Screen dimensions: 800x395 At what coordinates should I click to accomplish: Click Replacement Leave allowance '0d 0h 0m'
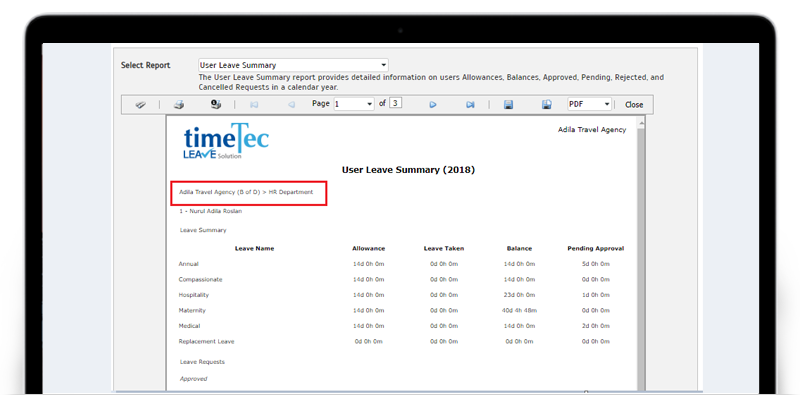pos(368,341)
